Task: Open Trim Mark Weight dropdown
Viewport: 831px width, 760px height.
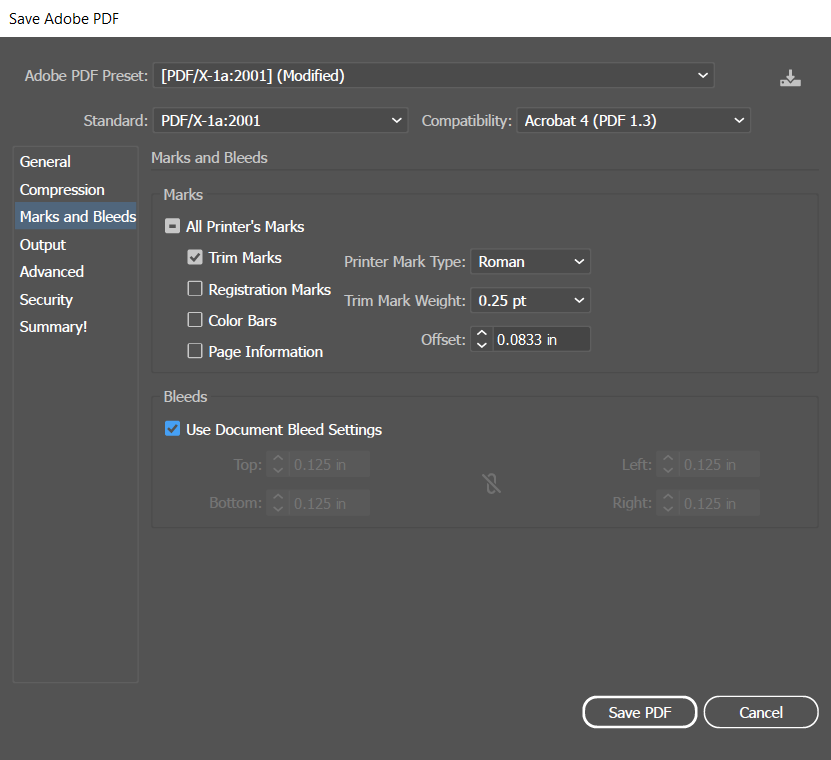Action: point(530,301)
